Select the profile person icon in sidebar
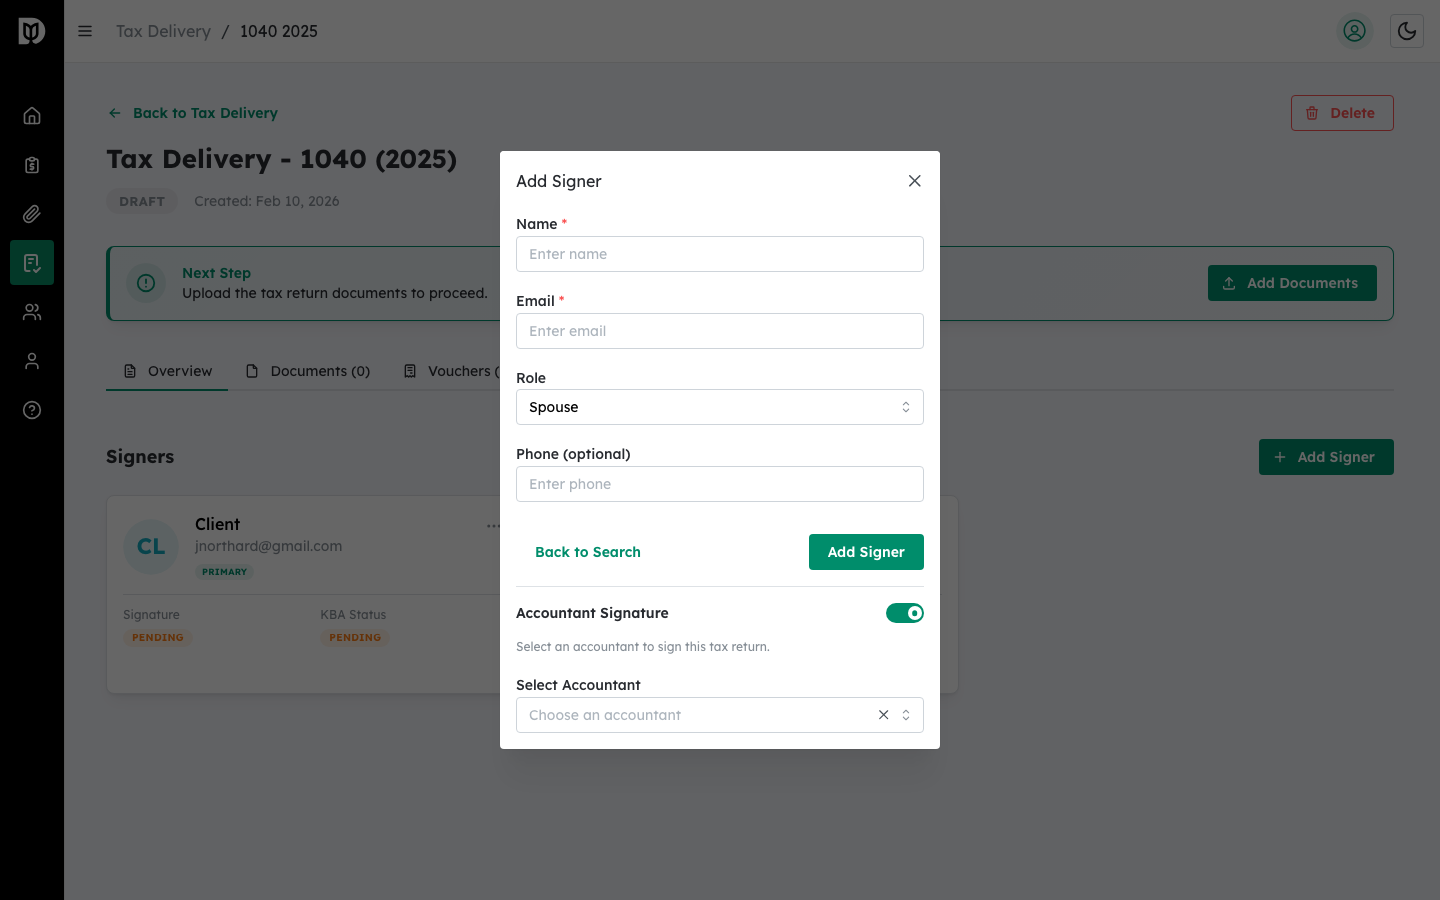1440x900 pixels. tap(32, 361)
